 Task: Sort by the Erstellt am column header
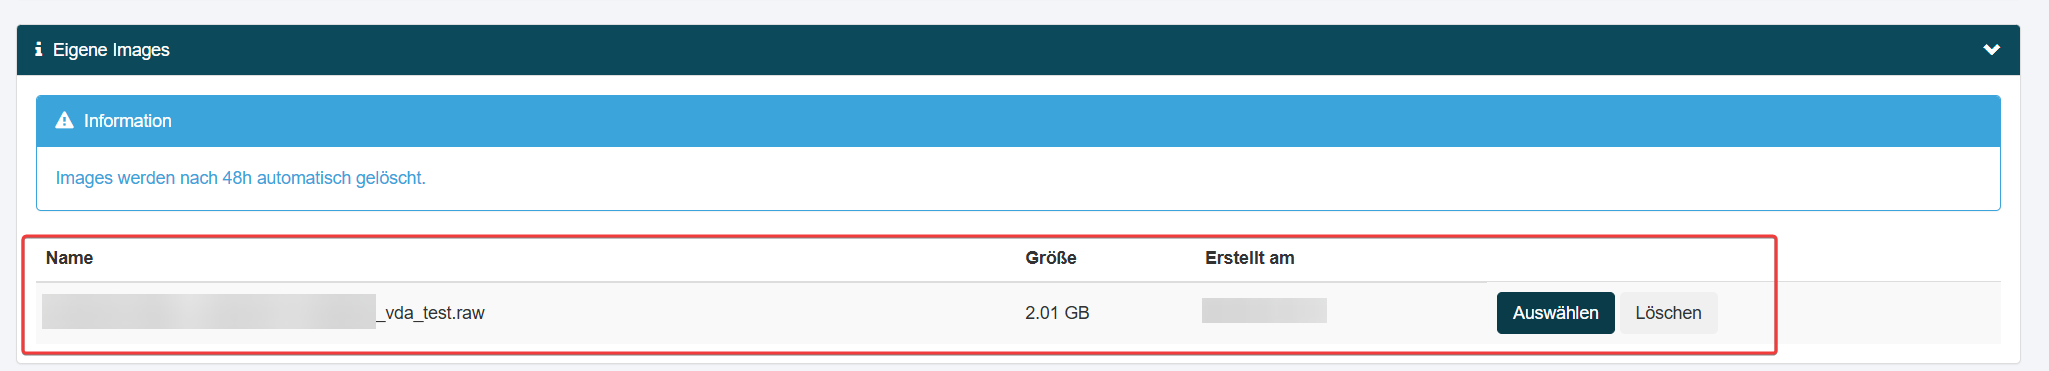[1249, 258]
